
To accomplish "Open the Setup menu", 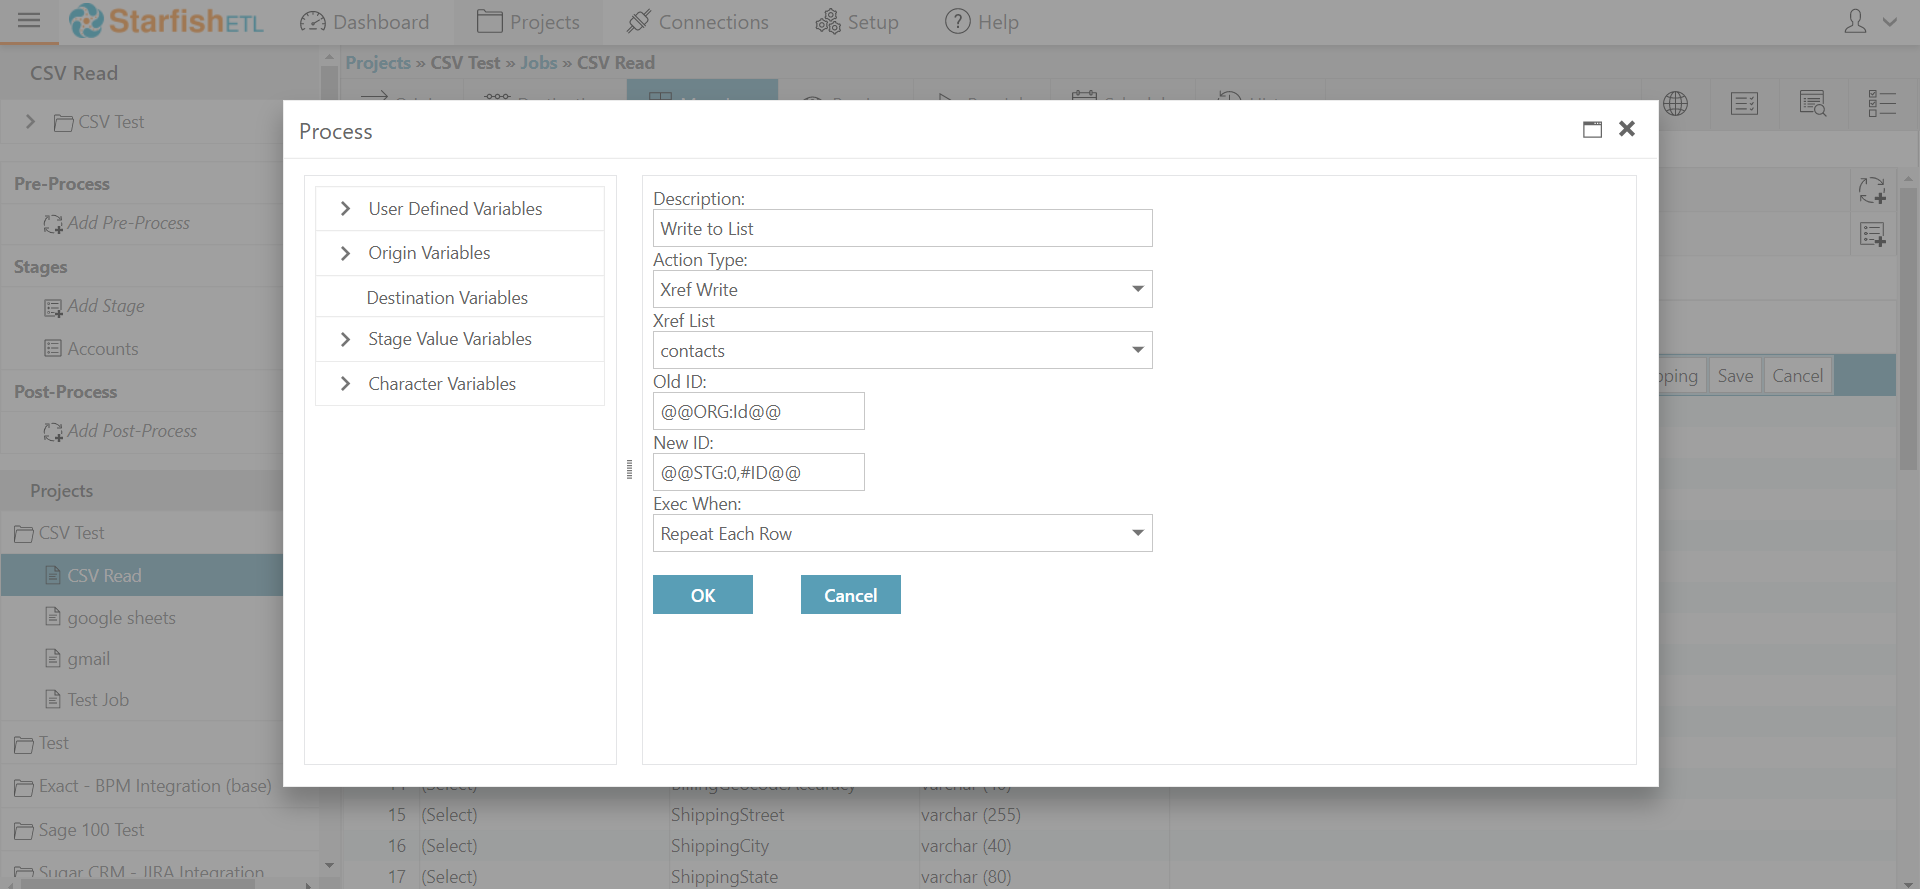I will pyautogui.click(x=857, y=22).
